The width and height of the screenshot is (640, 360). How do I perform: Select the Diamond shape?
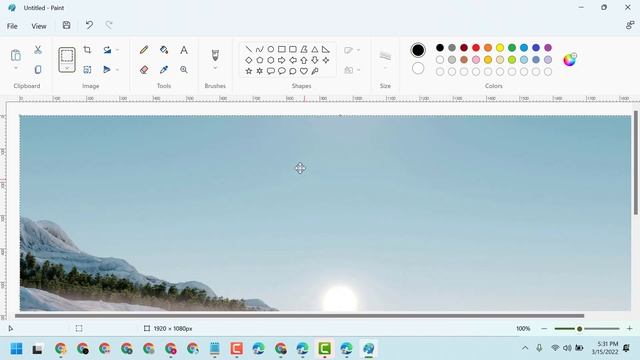pos(249,60)
